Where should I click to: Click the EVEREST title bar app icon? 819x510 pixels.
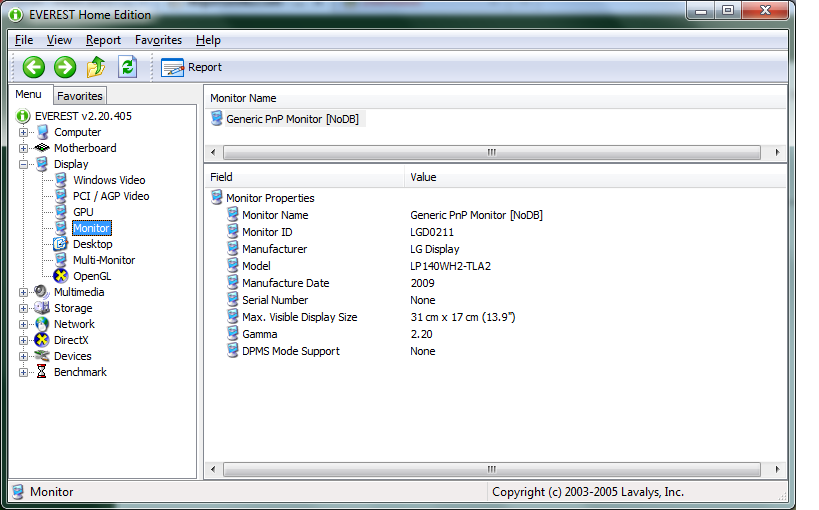click(16, 15)
